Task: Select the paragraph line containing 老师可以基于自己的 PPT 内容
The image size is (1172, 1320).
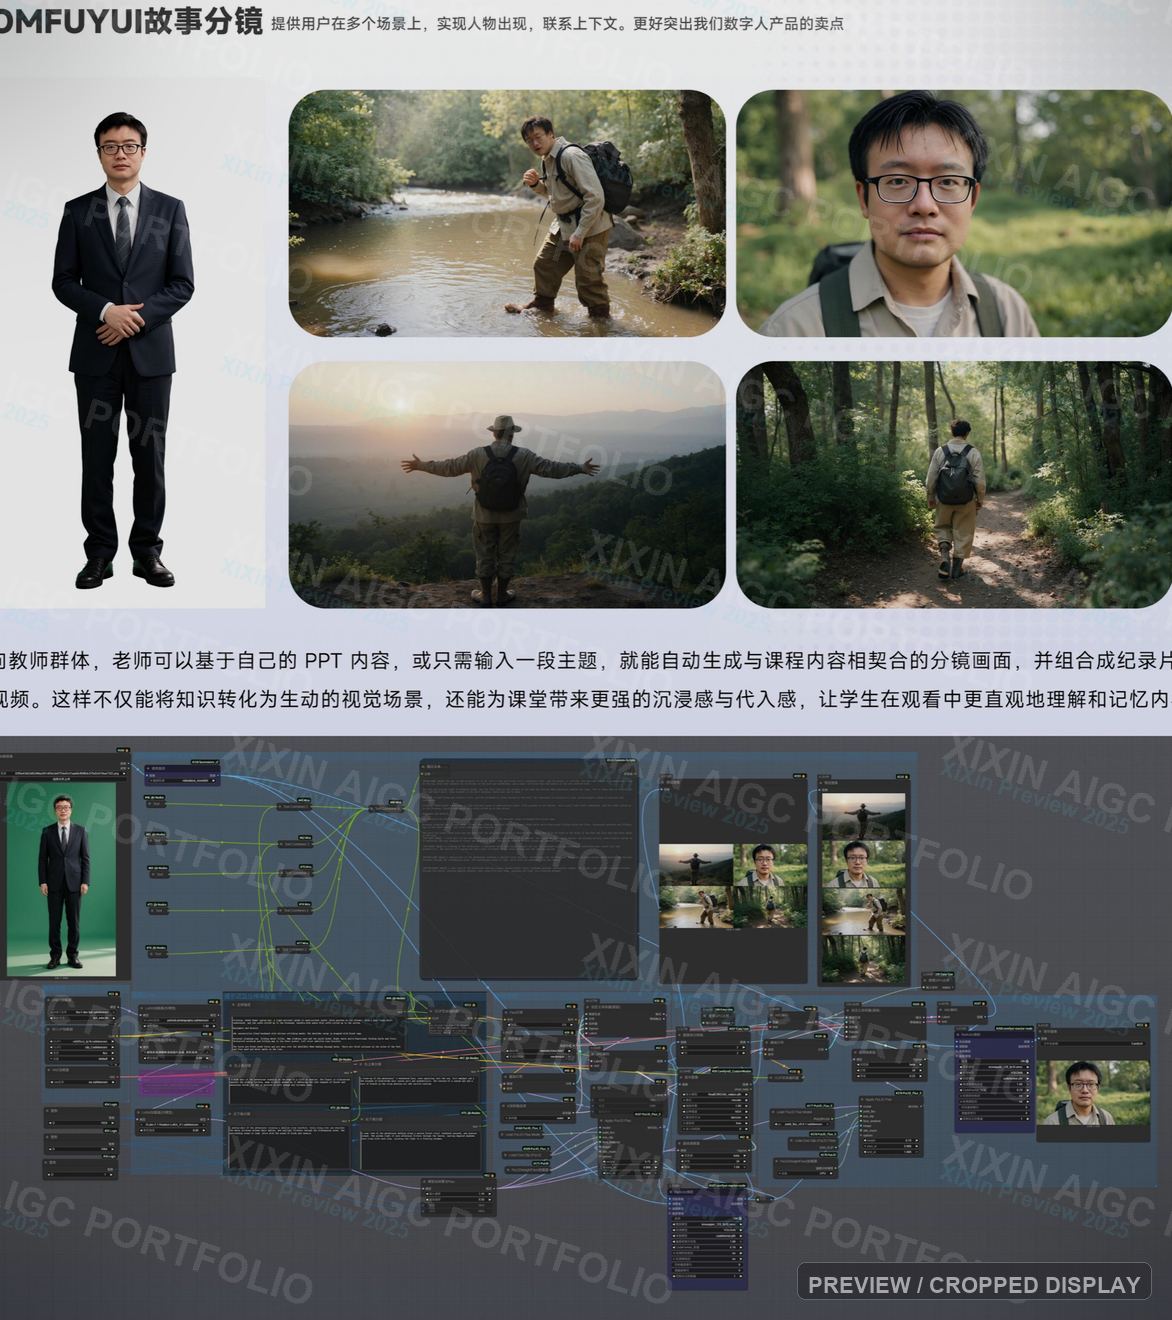Action: [586, 660]
